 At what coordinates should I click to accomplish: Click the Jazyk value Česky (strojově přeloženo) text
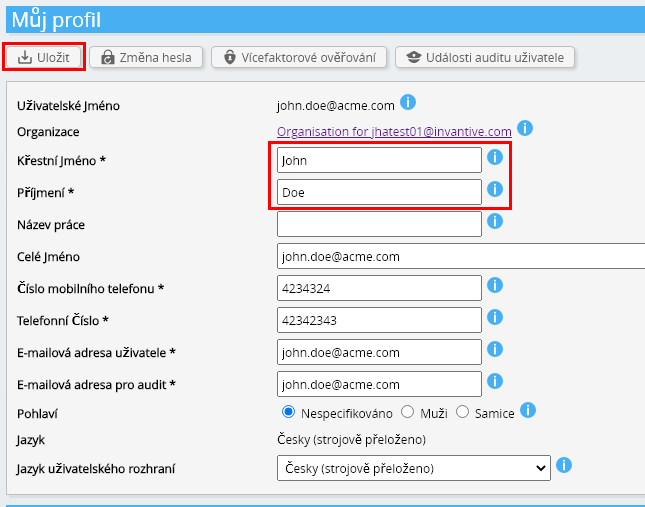tap(351, 440)
